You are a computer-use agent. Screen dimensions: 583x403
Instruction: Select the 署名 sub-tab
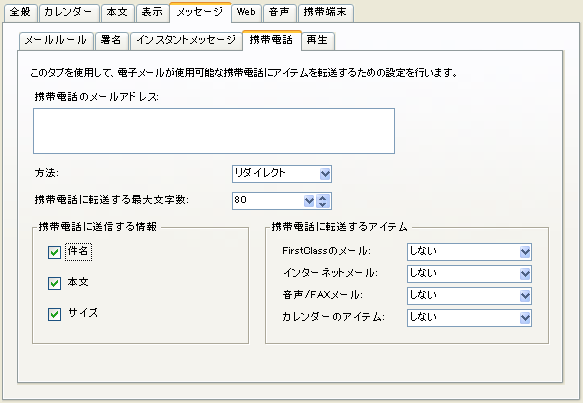(111, 41)
